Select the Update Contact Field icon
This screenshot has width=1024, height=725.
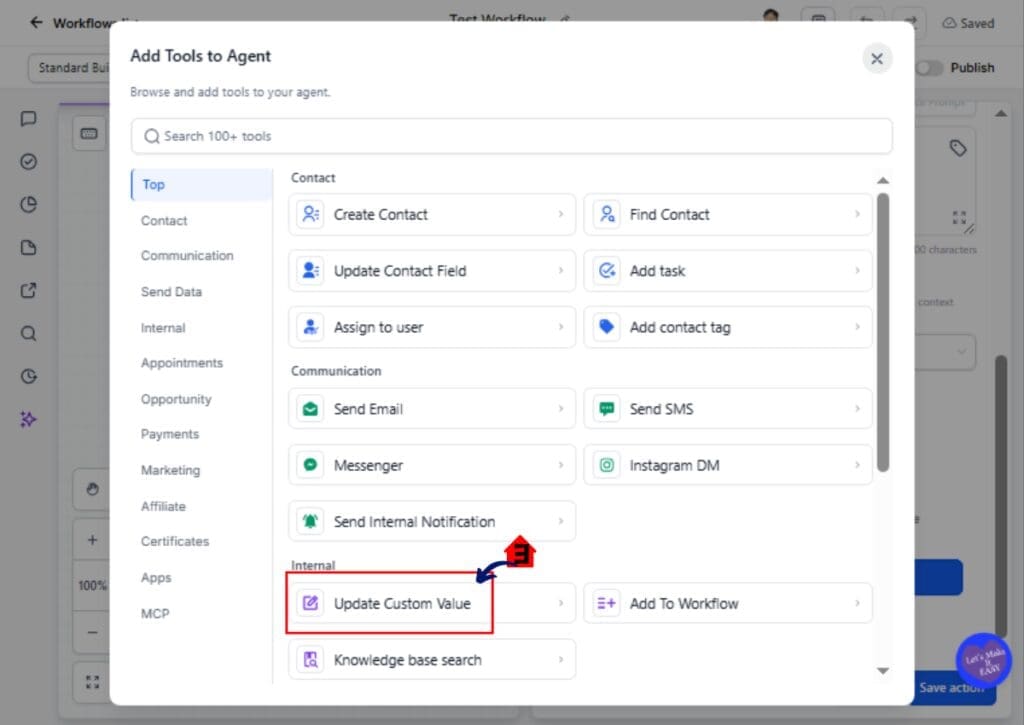[310, 270]
